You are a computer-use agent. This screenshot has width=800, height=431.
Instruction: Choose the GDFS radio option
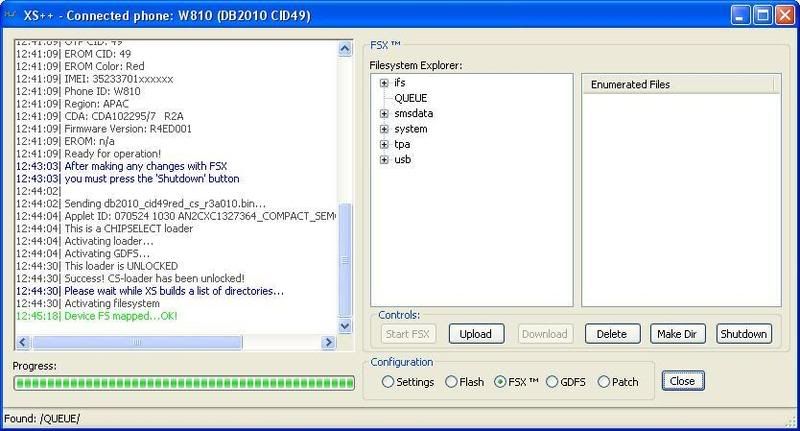[552, 382]
